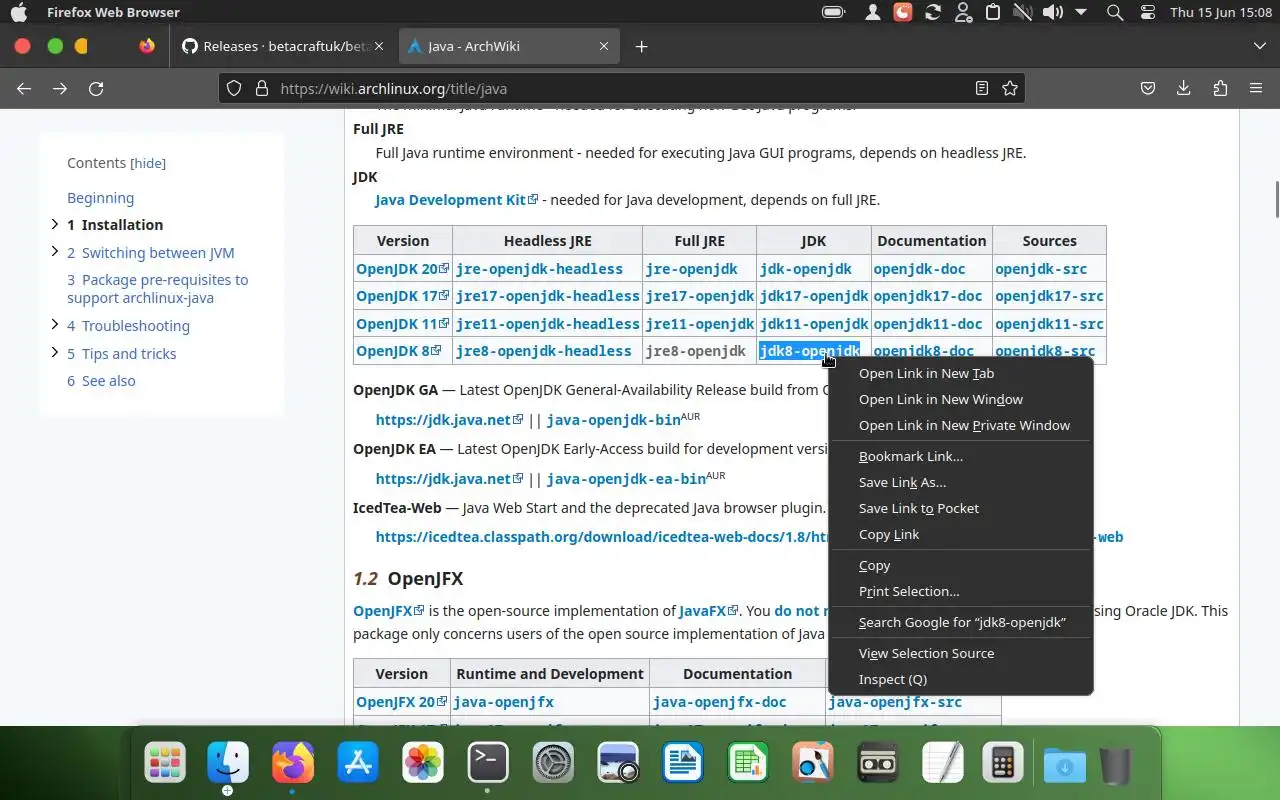Bookmark this page with the star icon
Viewport: 1280px width, 800px height.
pos(1010,88)
